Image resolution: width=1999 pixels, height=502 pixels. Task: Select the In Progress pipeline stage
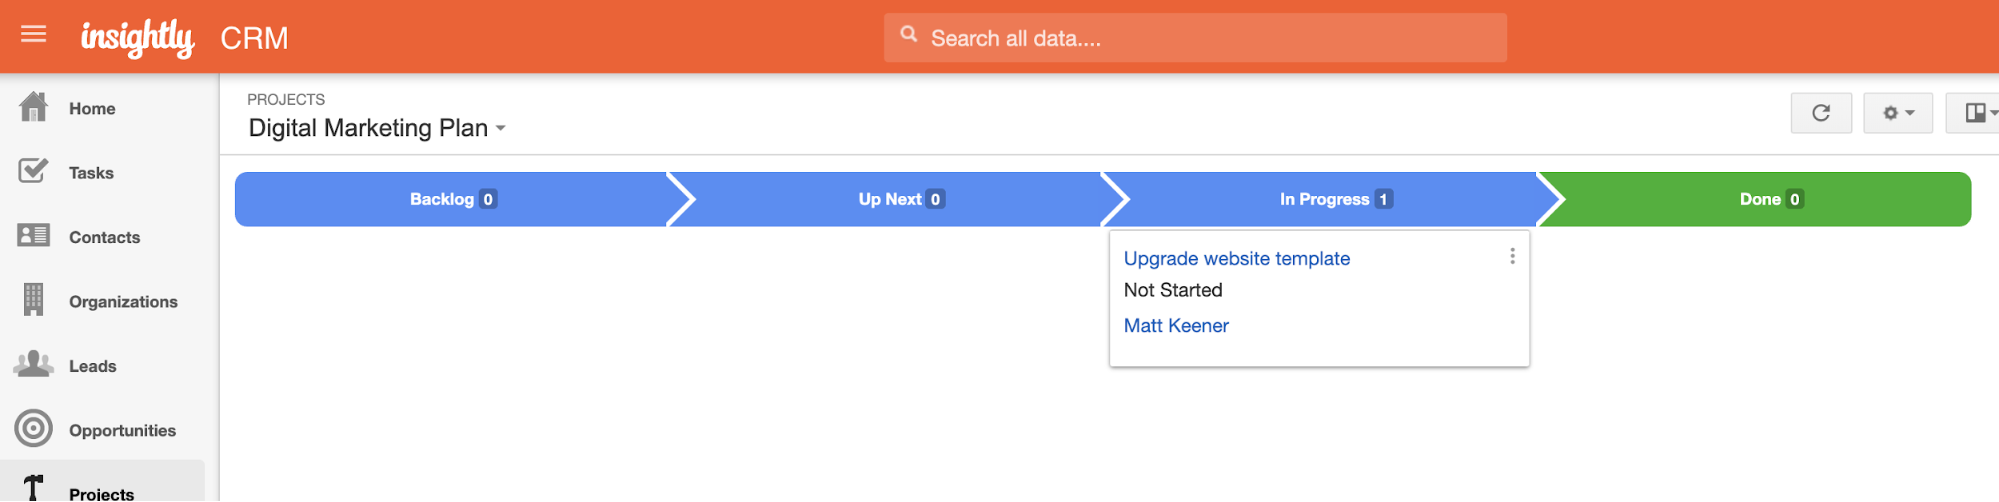pyautogui.click(x=1334, y=199)
